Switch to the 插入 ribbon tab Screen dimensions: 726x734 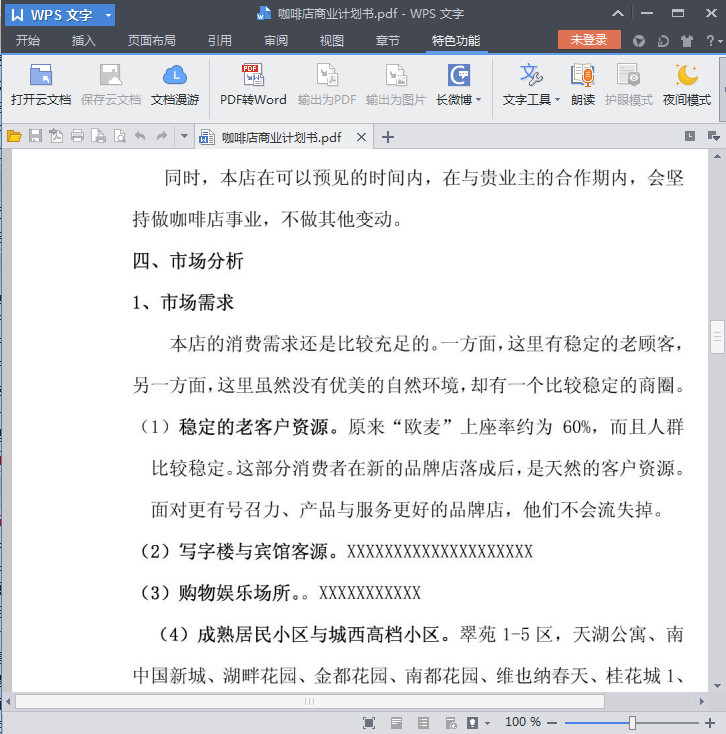click(x=83, y=41)
